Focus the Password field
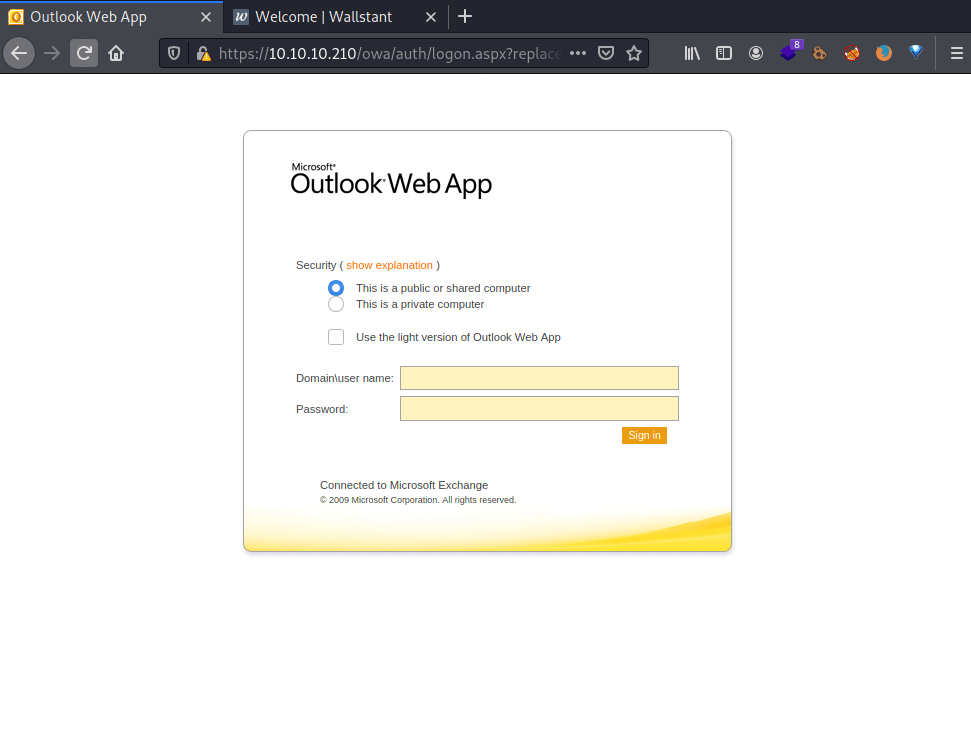This screenshot has height=739, width=971. coord(539,408)
